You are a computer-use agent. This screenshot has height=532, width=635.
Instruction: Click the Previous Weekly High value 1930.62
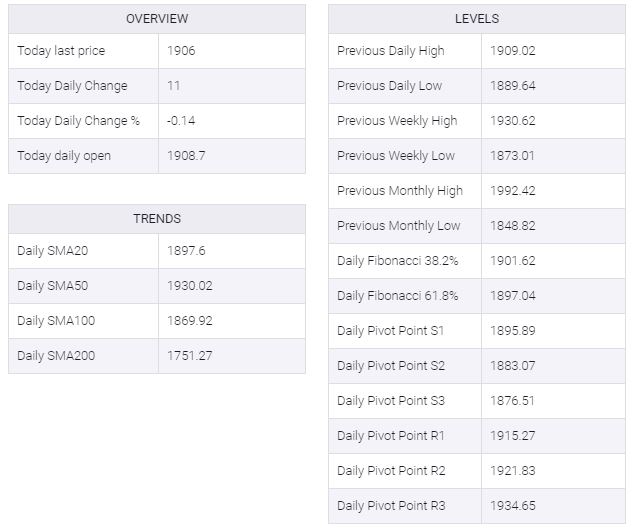coord(513,121)
